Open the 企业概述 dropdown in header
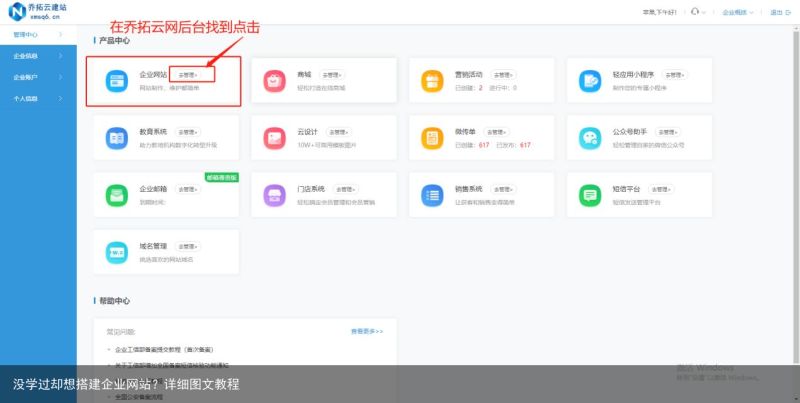 pyautogui.click(x=738, y=12)
